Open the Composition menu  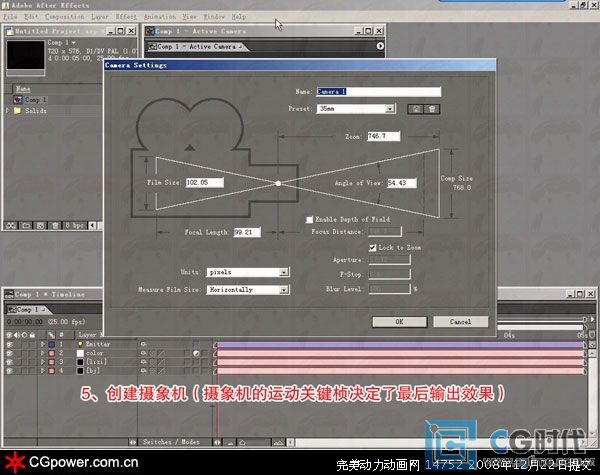(x=64, y=17)
